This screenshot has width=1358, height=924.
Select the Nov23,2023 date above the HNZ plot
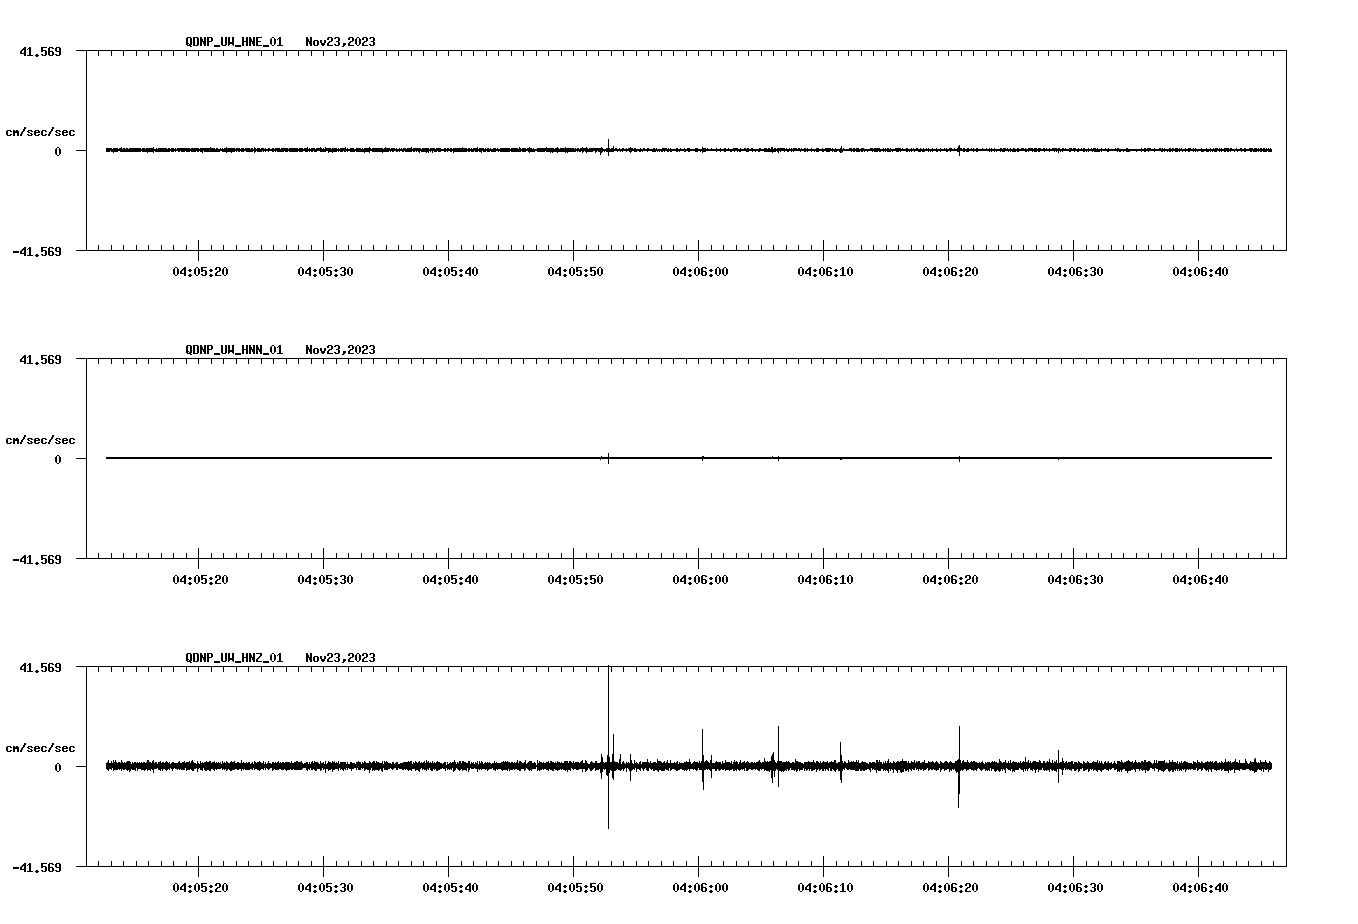(341, 658)
